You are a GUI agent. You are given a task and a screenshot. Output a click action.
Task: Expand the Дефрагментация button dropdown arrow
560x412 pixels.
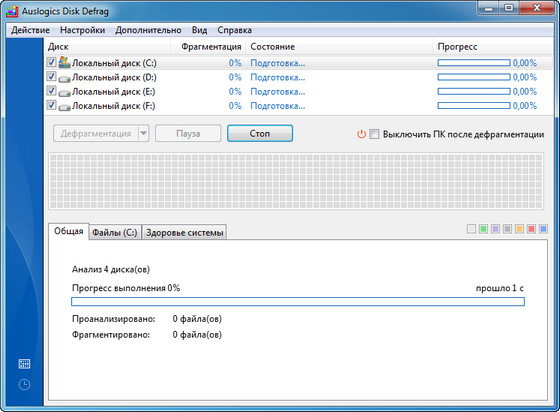(x=144, y=134)
